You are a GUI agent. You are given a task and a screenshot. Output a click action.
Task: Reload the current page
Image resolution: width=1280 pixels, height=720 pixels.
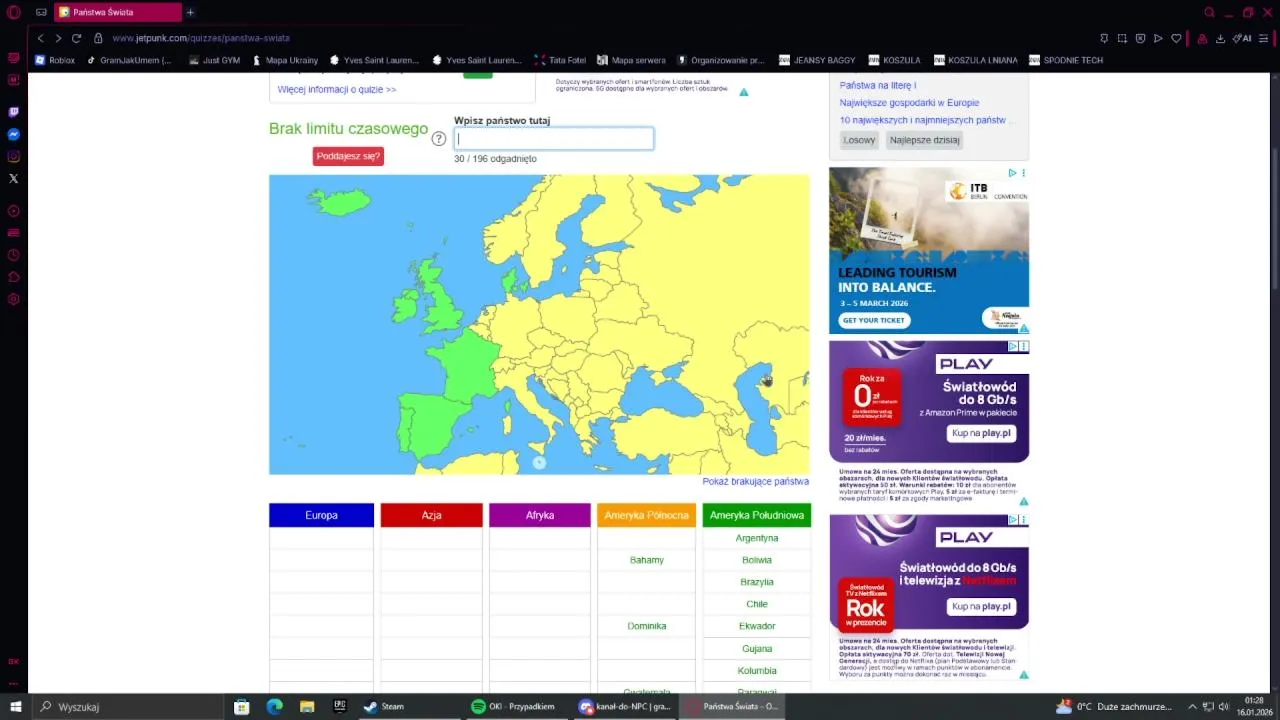[x=76, y=38]
